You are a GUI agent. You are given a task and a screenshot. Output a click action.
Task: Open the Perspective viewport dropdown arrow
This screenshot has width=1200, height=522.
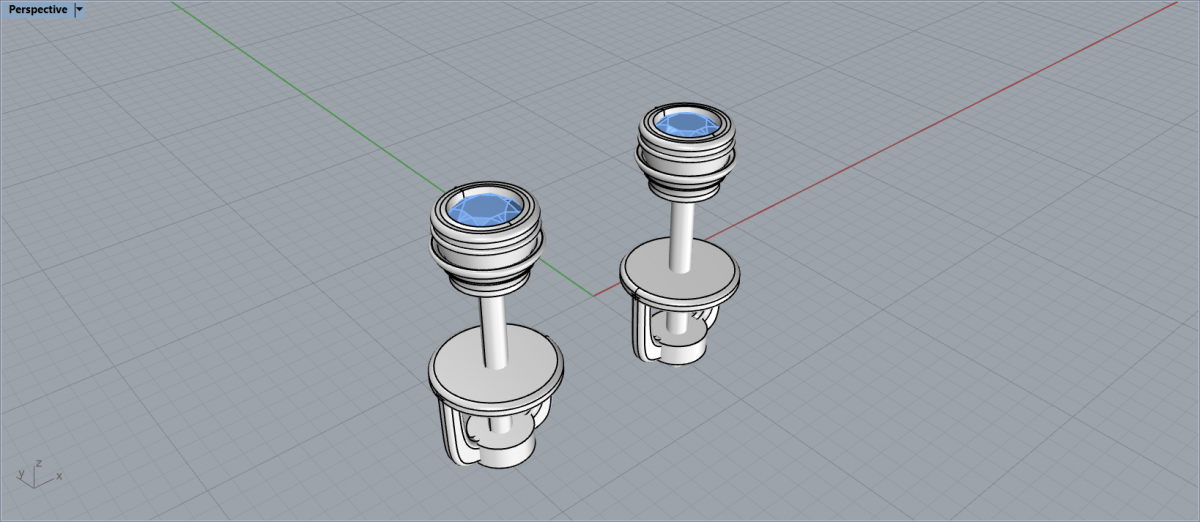pos(80,9)
